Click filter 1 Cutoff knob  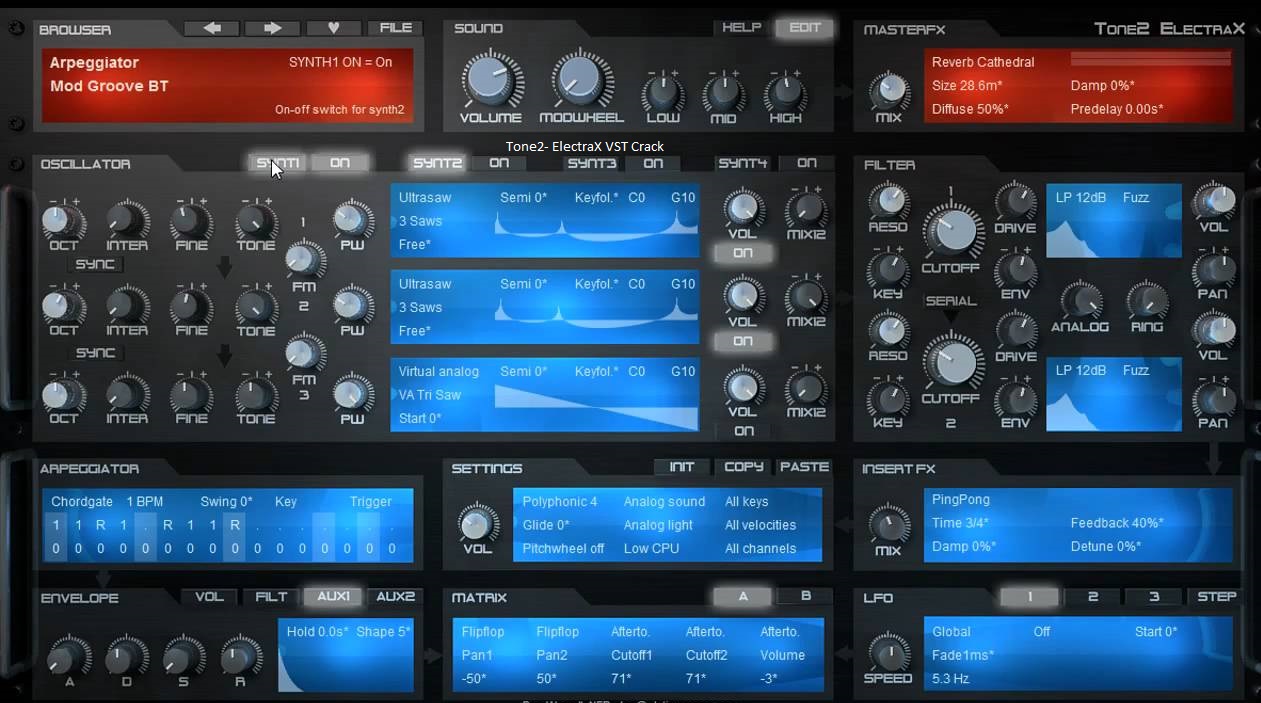(x=953, y=230)
